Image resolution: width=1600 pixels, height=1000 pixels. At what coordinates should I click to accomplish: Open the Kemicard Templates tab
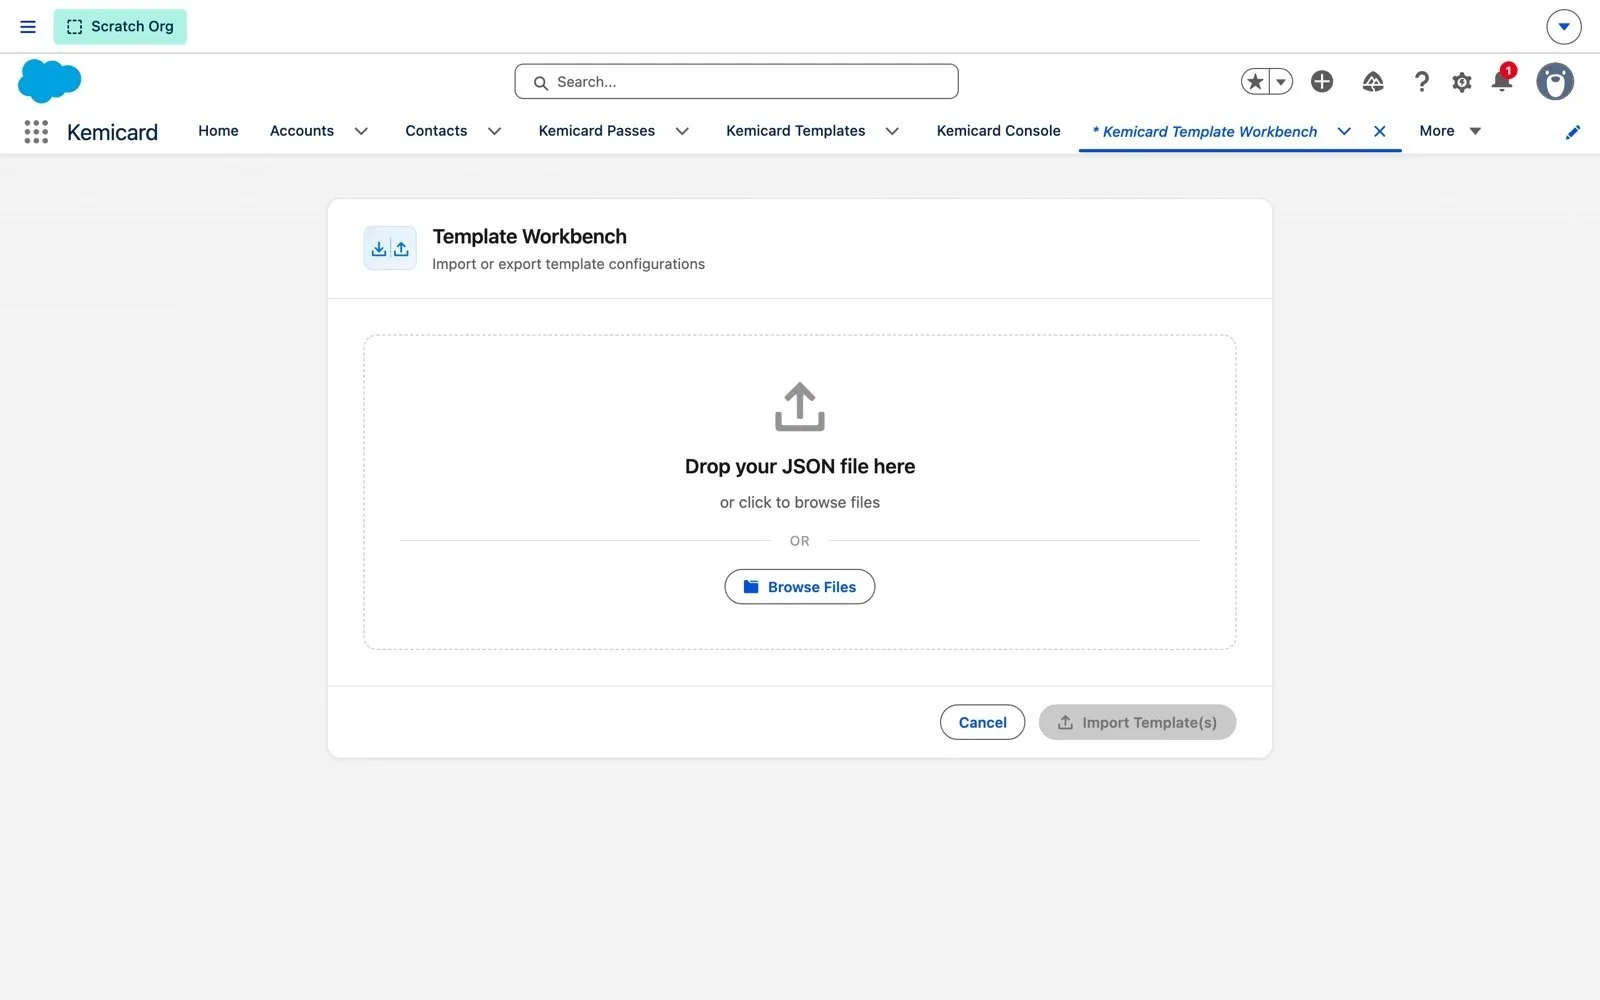point(796,131)
